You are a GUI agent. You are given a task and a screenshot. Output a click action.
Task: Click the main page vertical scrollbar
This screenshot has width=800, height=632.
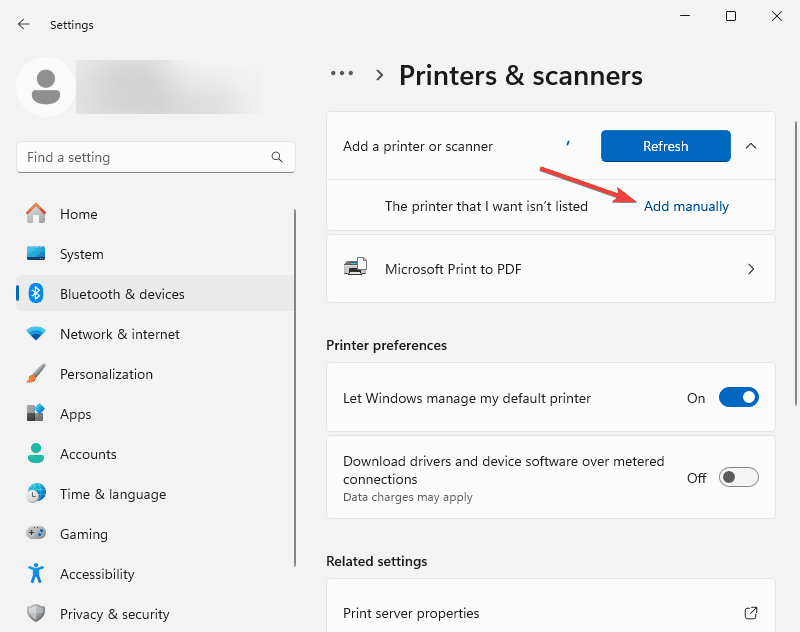tap(795, 263)
